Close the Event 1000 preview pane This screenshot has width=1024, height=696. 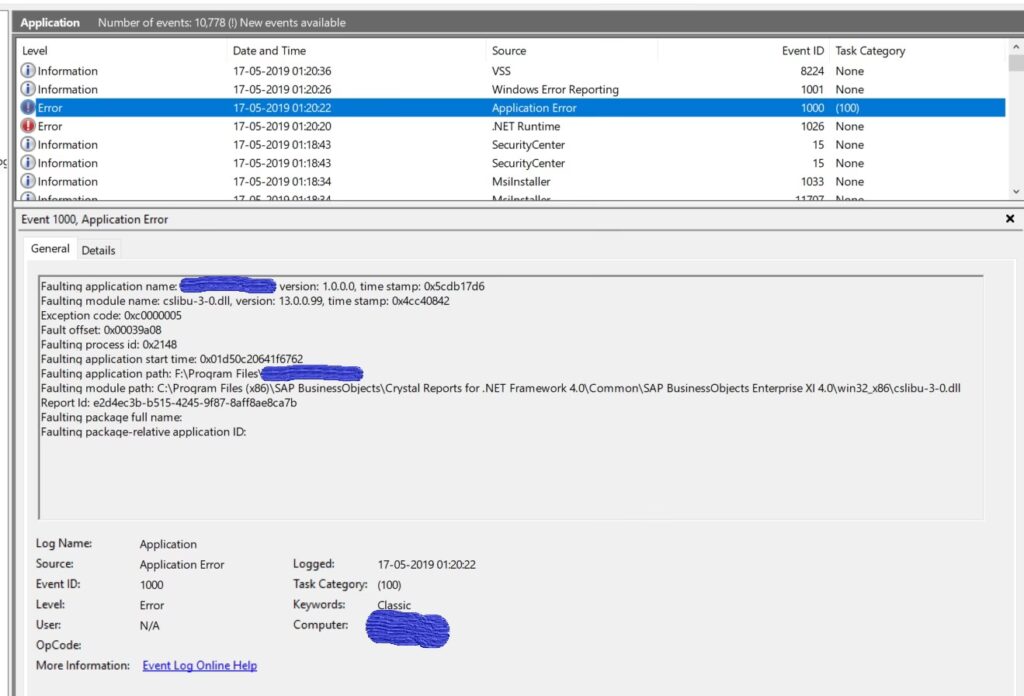click(1009, 218)
